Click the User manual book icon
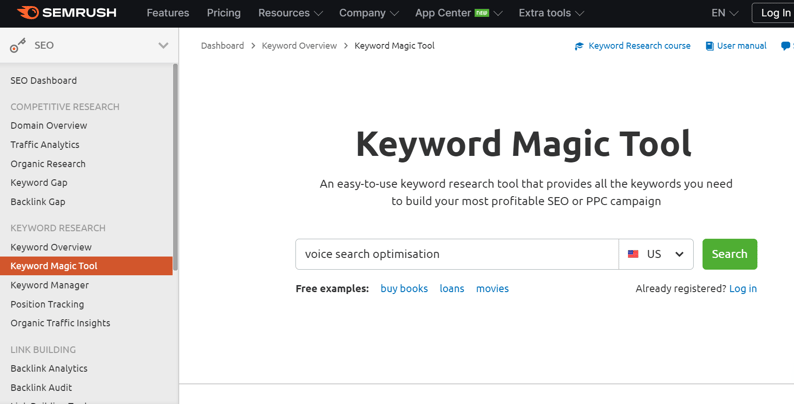Viewport: 794px width, 404px height. pyautogui.click(x=709, y=46)
